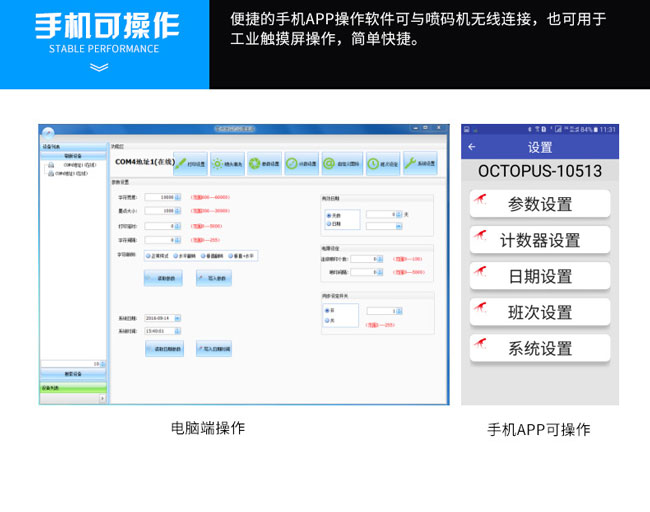
Task: Tap 日期设置 in mobile app menu
Action: click(x=540, y=276)
